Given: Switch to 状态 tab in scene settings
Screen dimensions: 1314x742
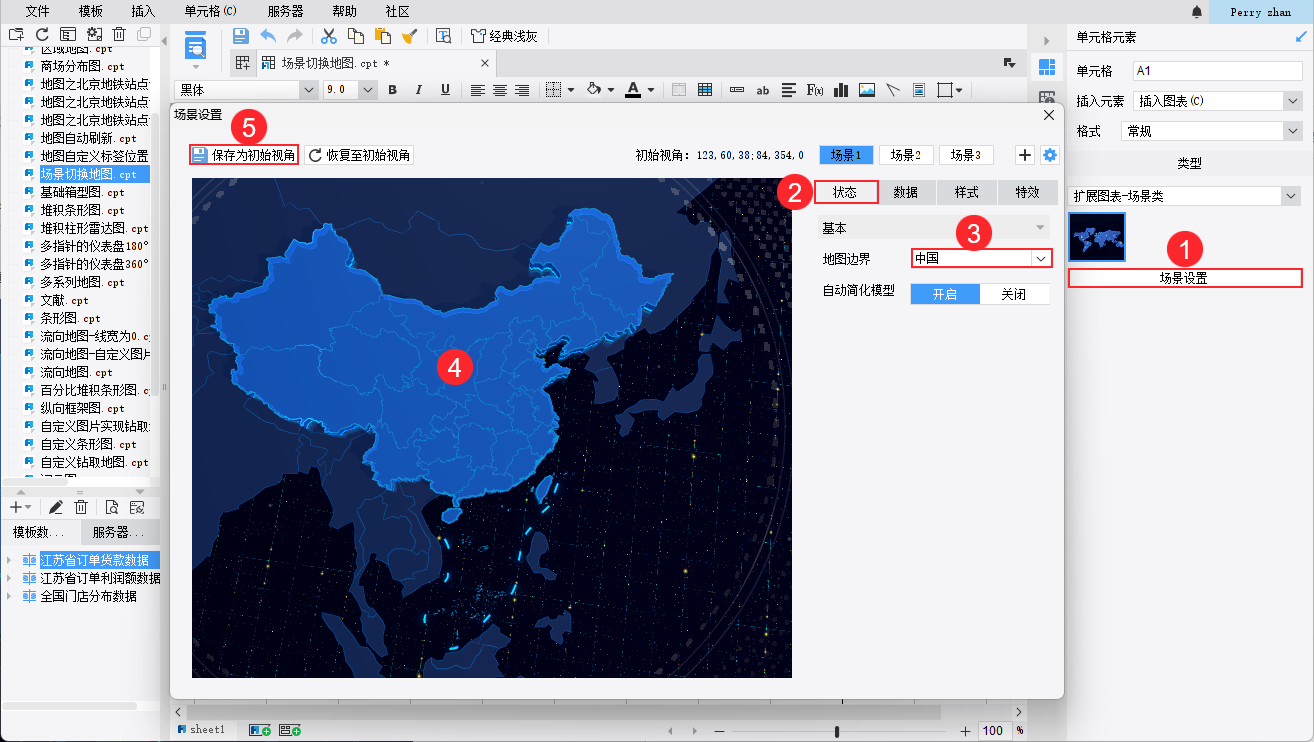Looking at the screenshot, I should tap(845, 192).
